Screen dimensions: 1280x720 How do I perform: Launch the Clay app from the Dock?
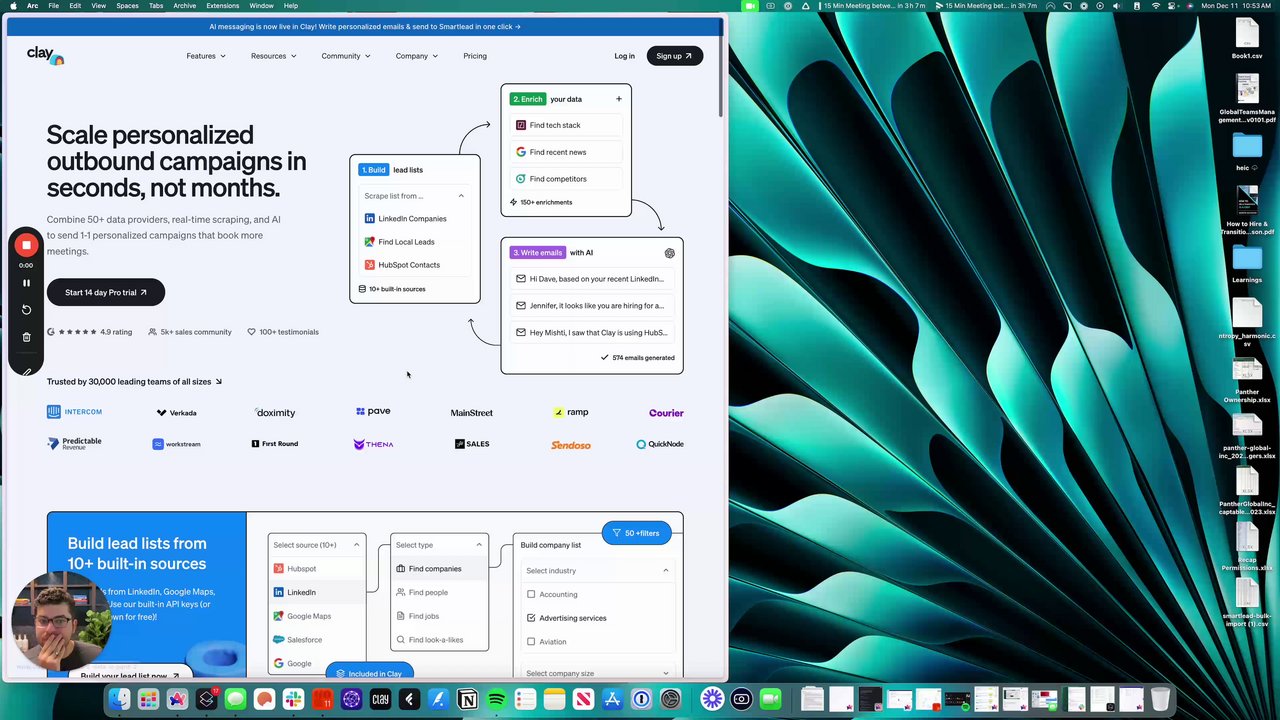tap(380, 699)
